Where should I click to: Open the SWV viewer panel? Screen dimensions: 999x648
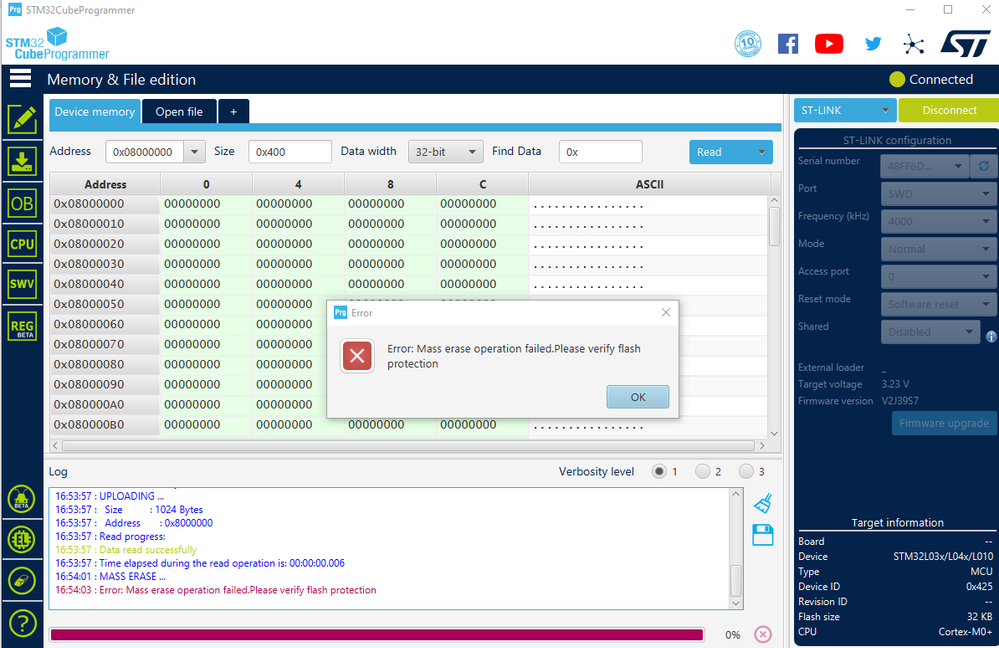coord(22,284)
